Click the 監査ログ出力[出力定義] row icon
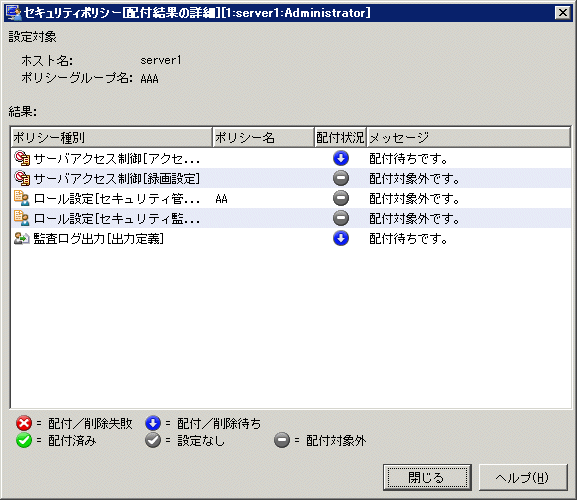Image resolution: width=577 pixels, height=500 pixels. point(22,238)
